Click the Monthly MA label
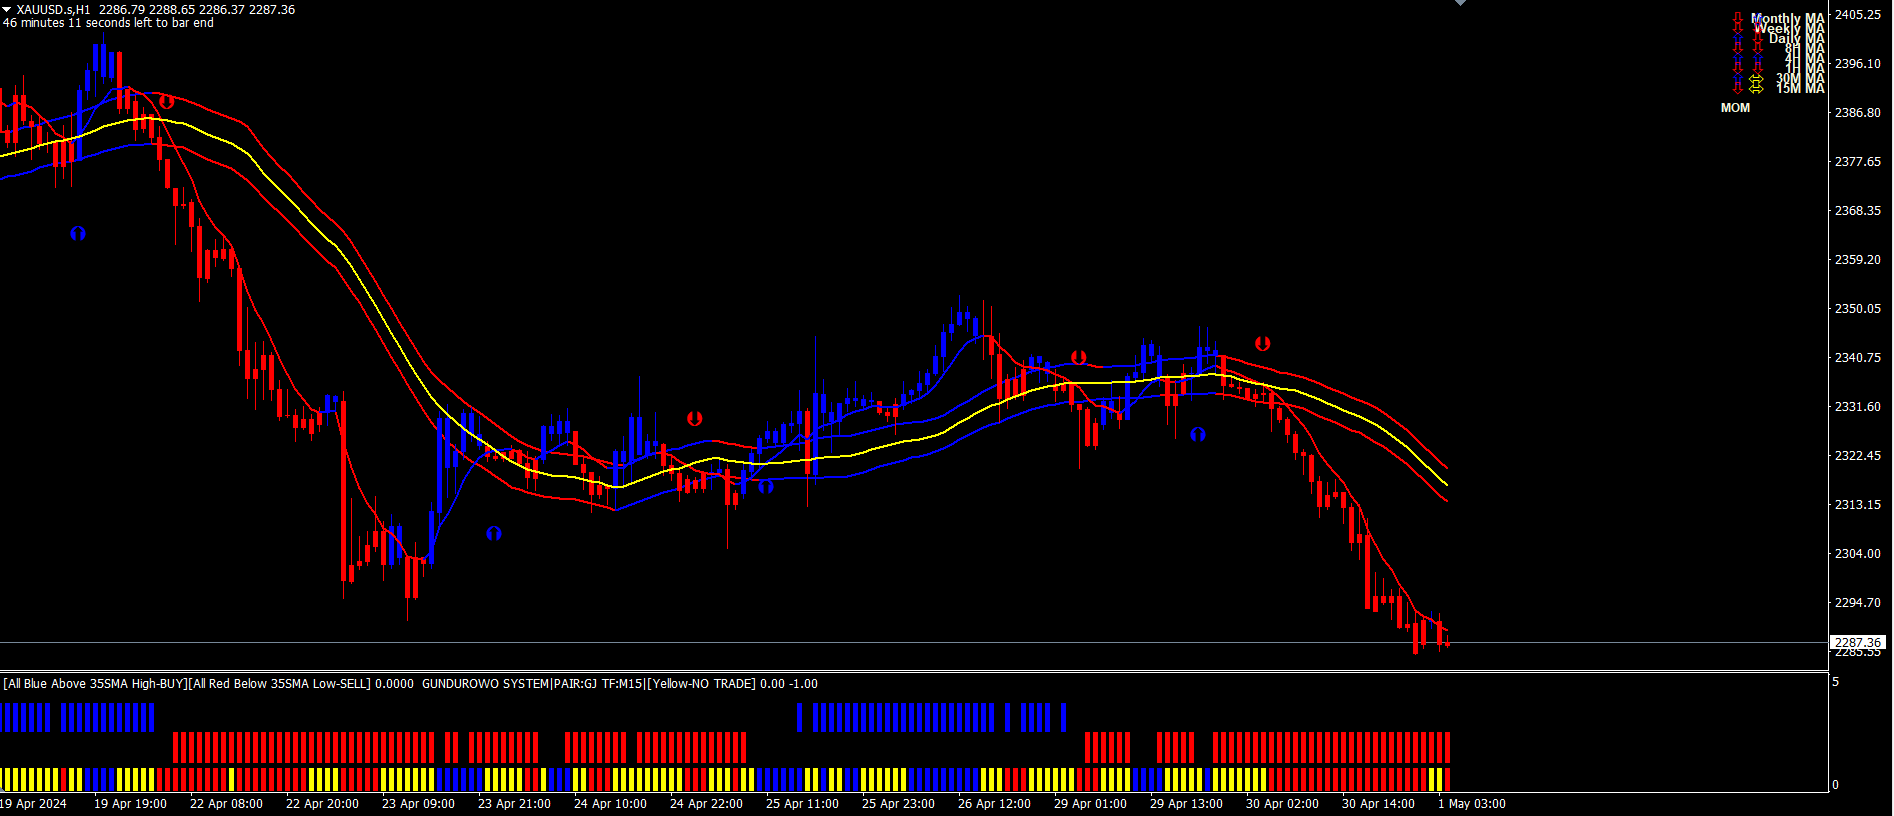The image size is (1894, 816). pyautogui.click(x=1788, y=18)
